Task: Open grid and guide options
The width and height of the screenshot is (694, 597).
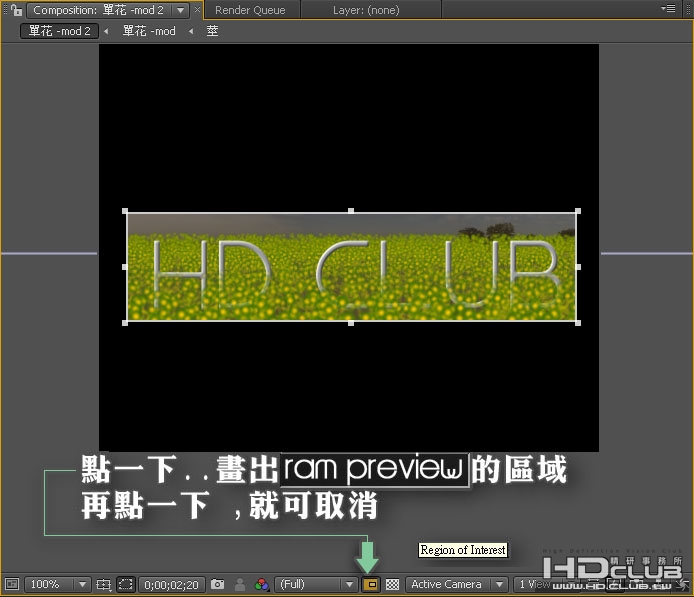Action: pos(104,584)
